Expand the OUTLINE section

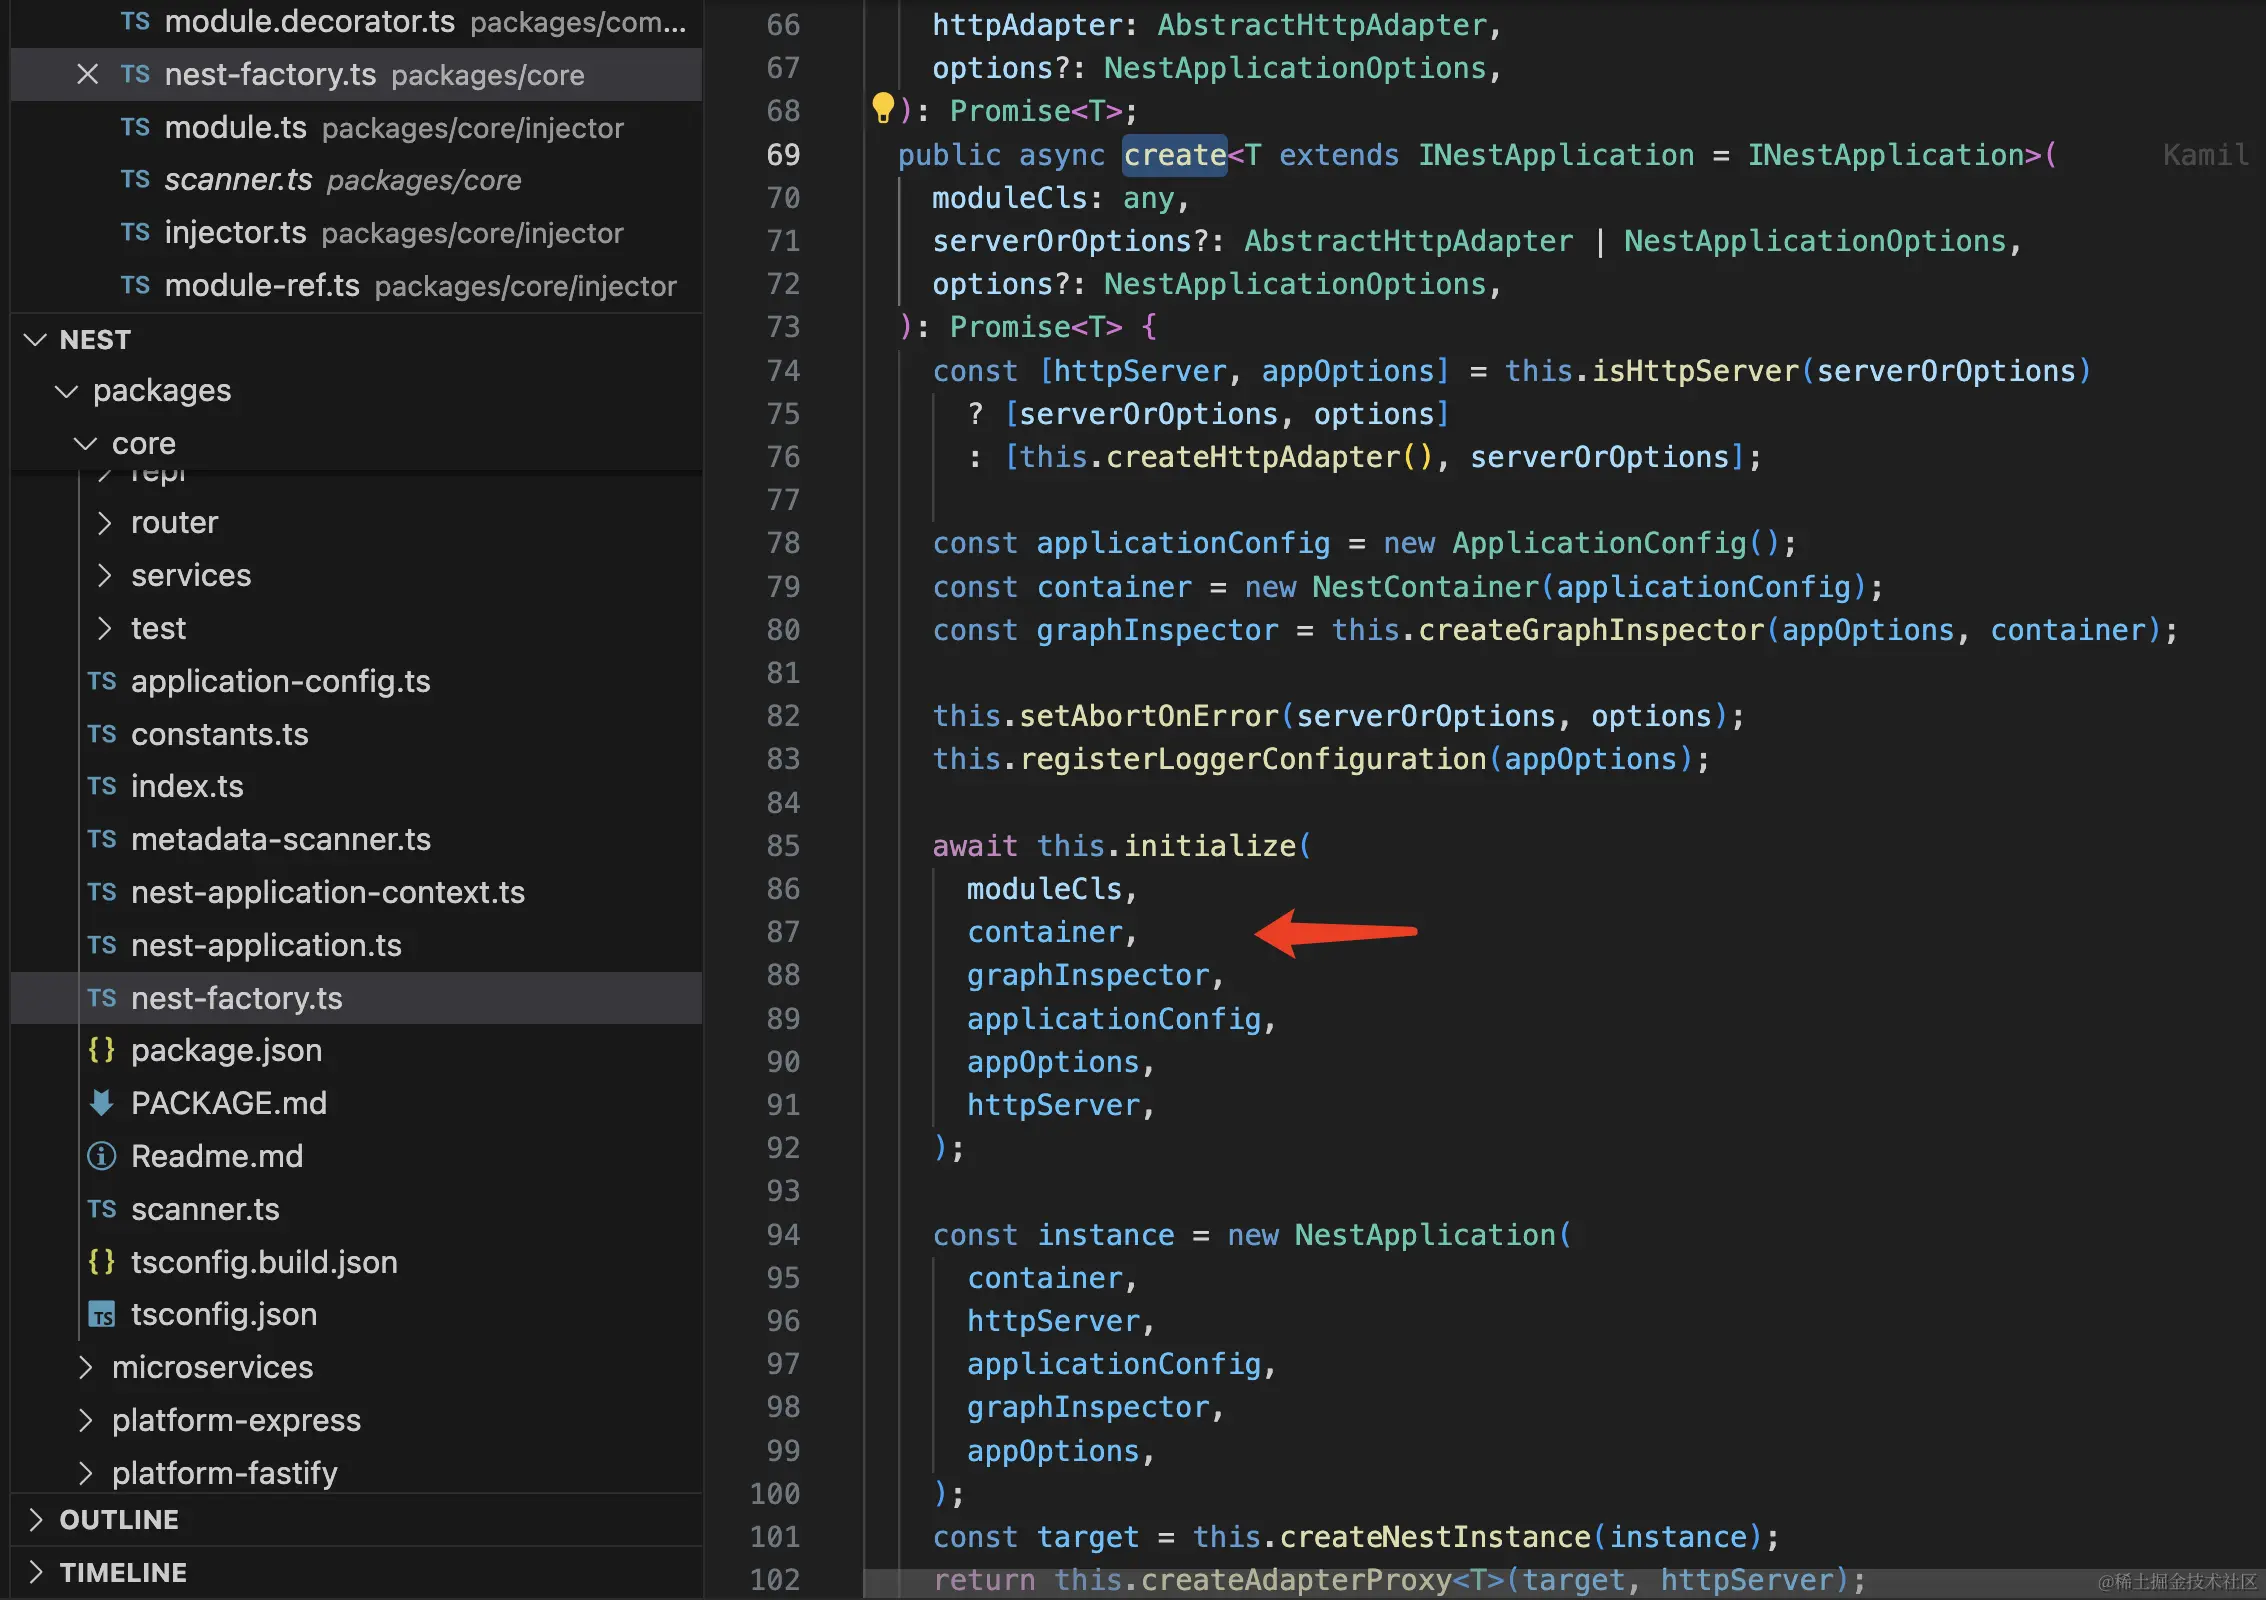pos(36,1520)
